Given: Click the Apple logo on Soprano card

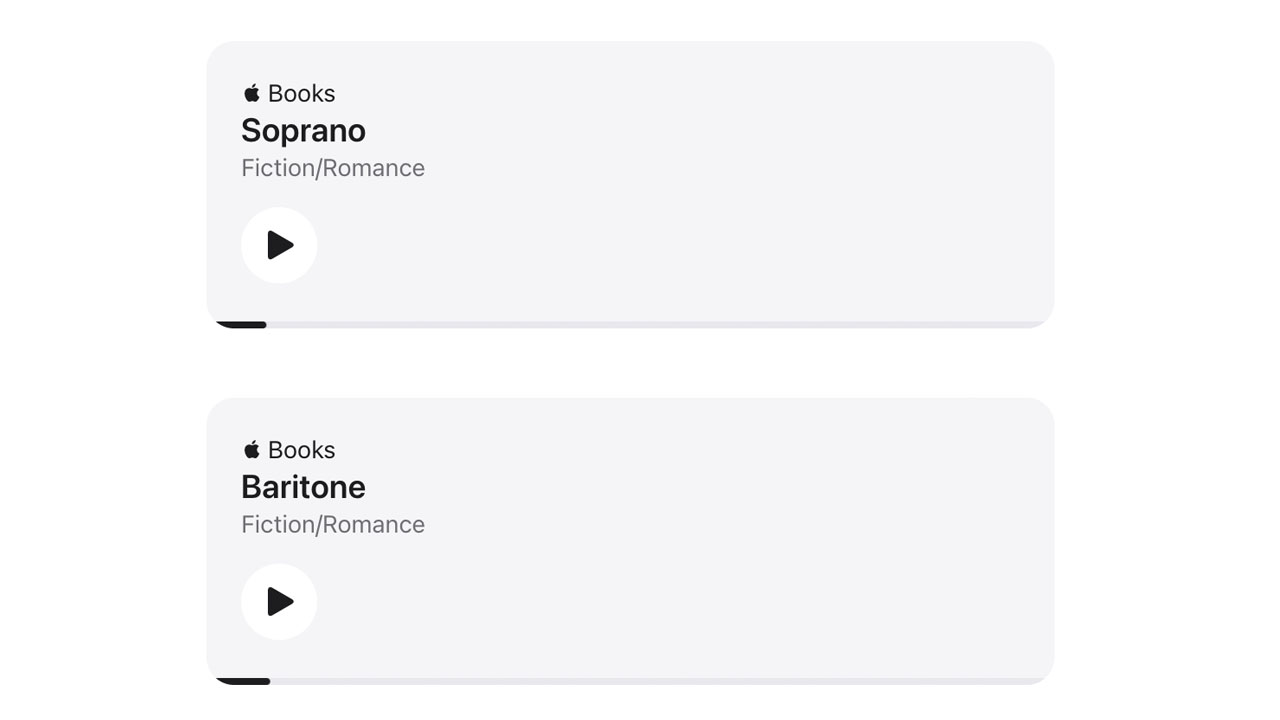Looking at the screenshot, I should [252, 93].
